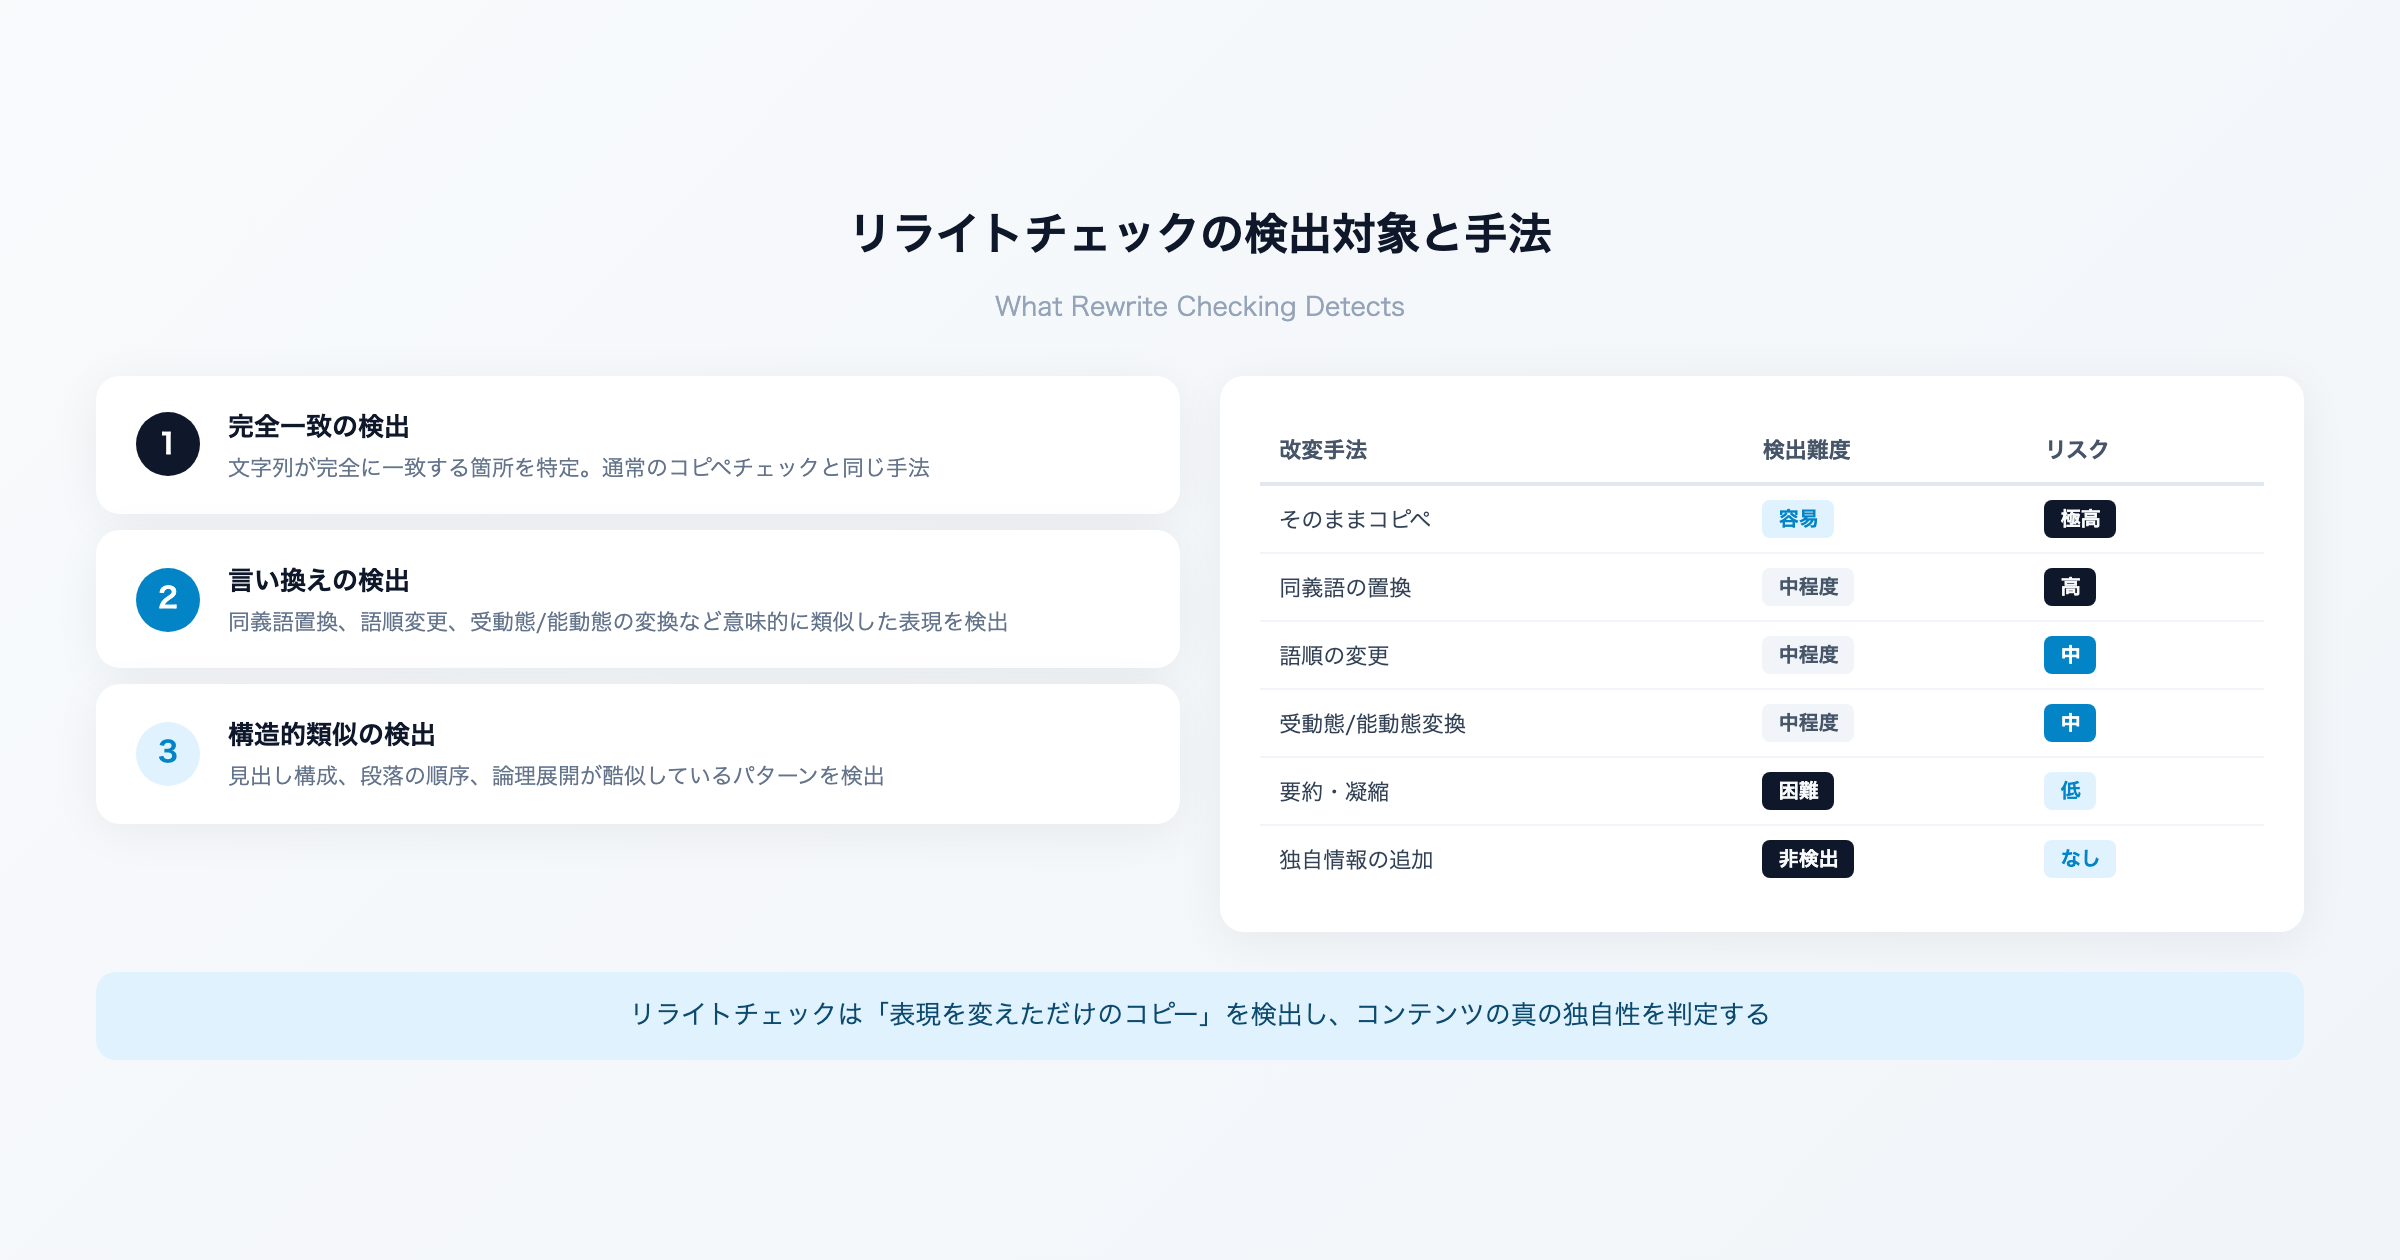Click subtitle What Rewrite Checking Detects
Viewport: 2400px width, 1260px height.
(1200, 306)
